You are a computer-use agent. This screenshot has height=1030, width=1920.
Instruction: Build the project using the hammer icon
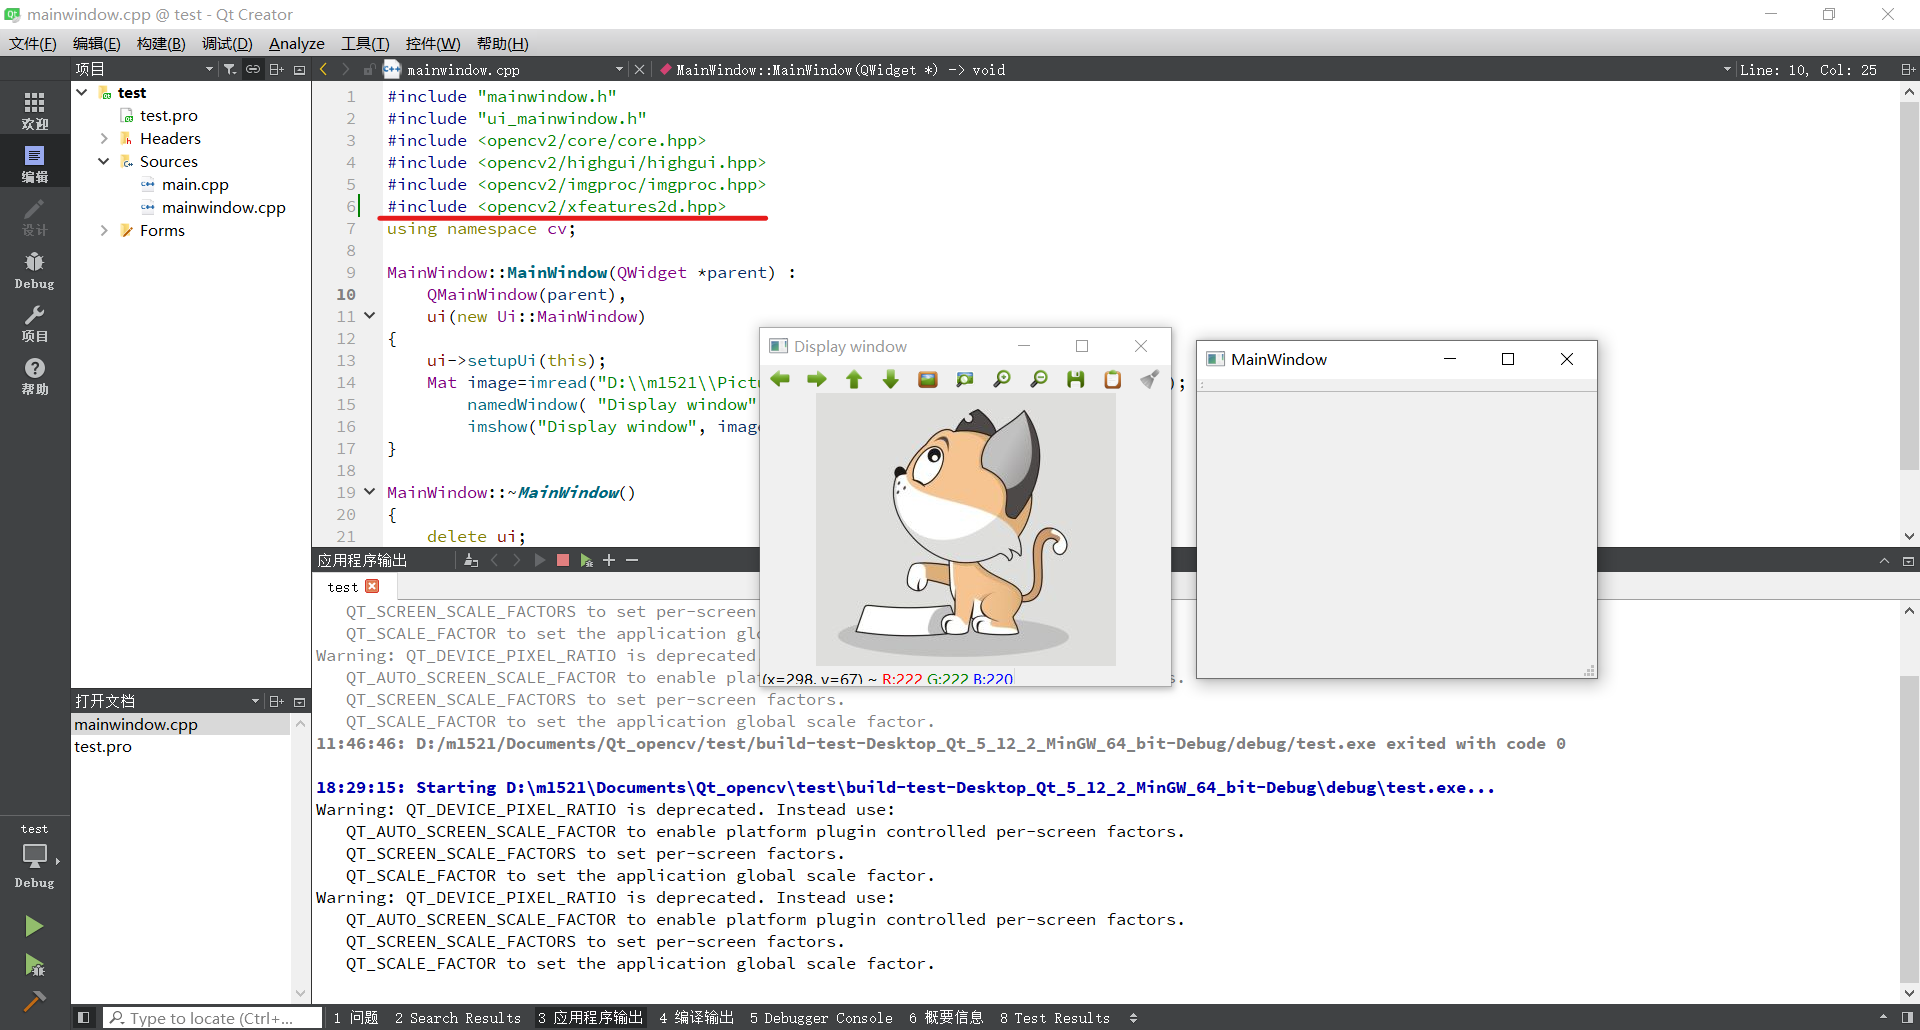point(34,1002)
